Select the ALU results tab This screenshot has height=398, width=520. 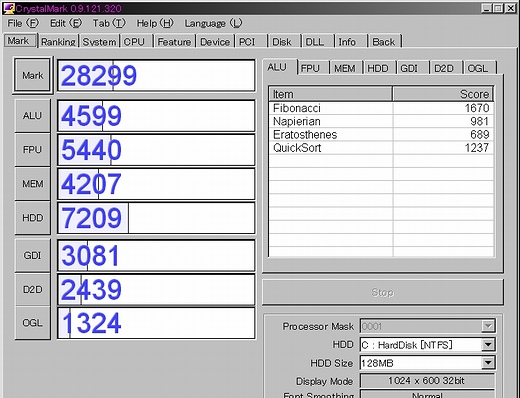click(x=280, y=67)
